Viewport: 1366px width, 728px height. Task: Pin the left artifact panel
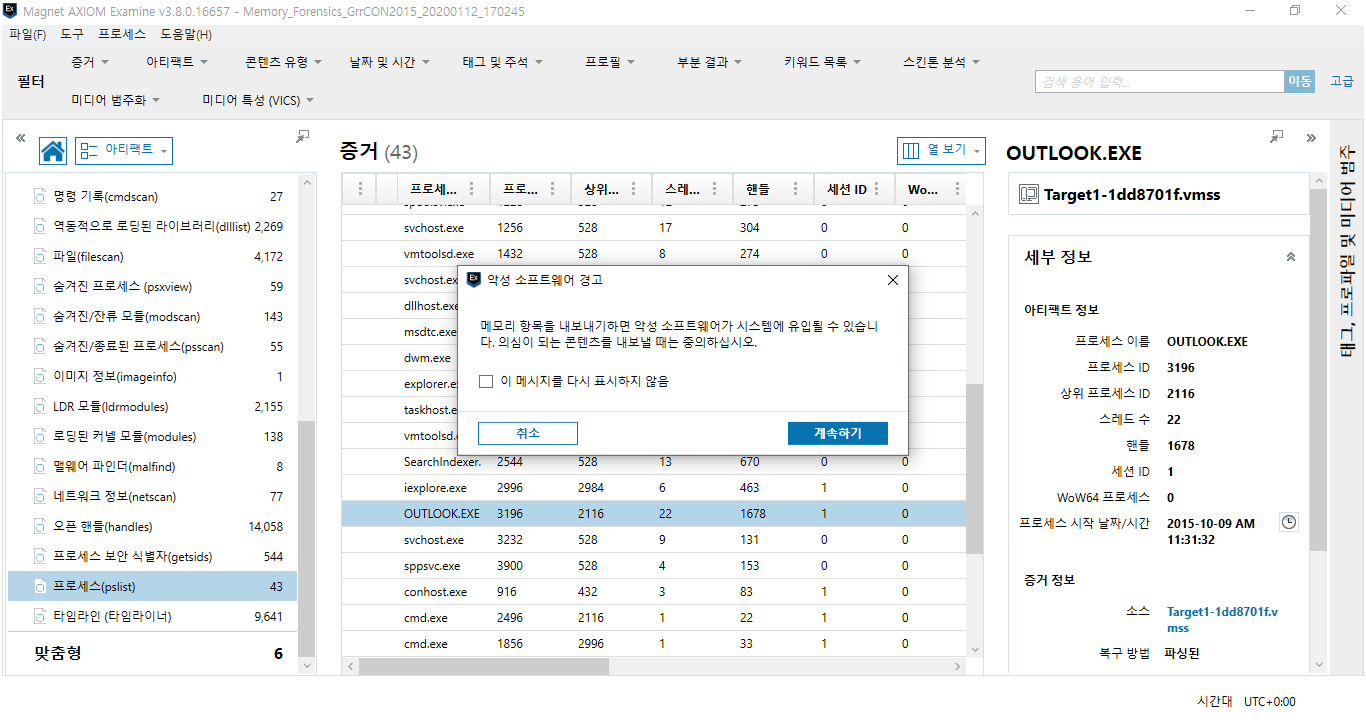point(302,137)
